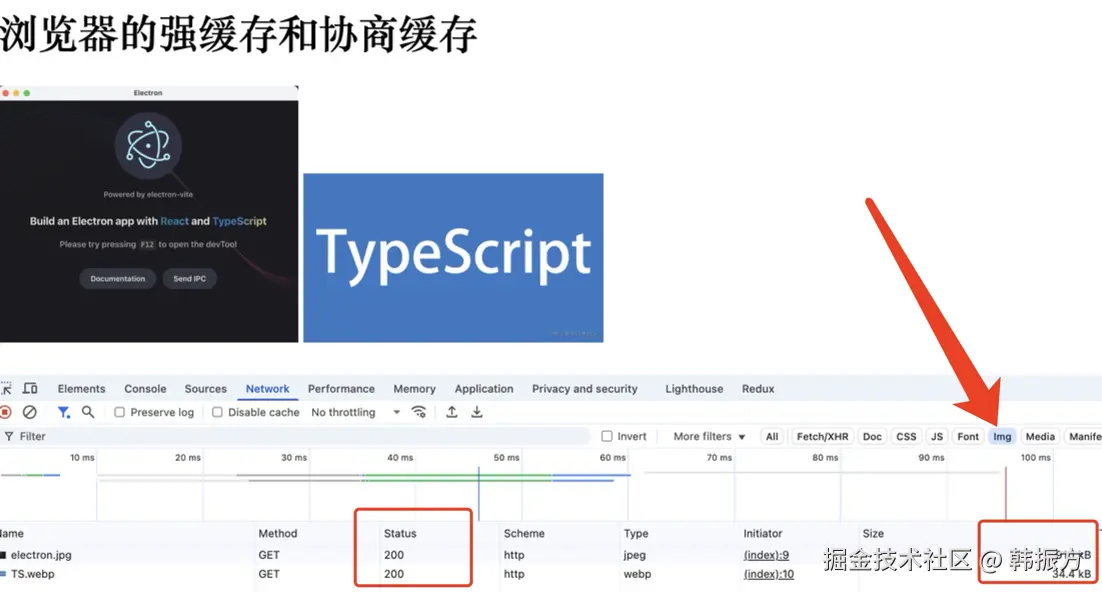This screenshot has width=1102, height=592.
Task: Switch to the Elements tab
Action: (x=82, y=388)
